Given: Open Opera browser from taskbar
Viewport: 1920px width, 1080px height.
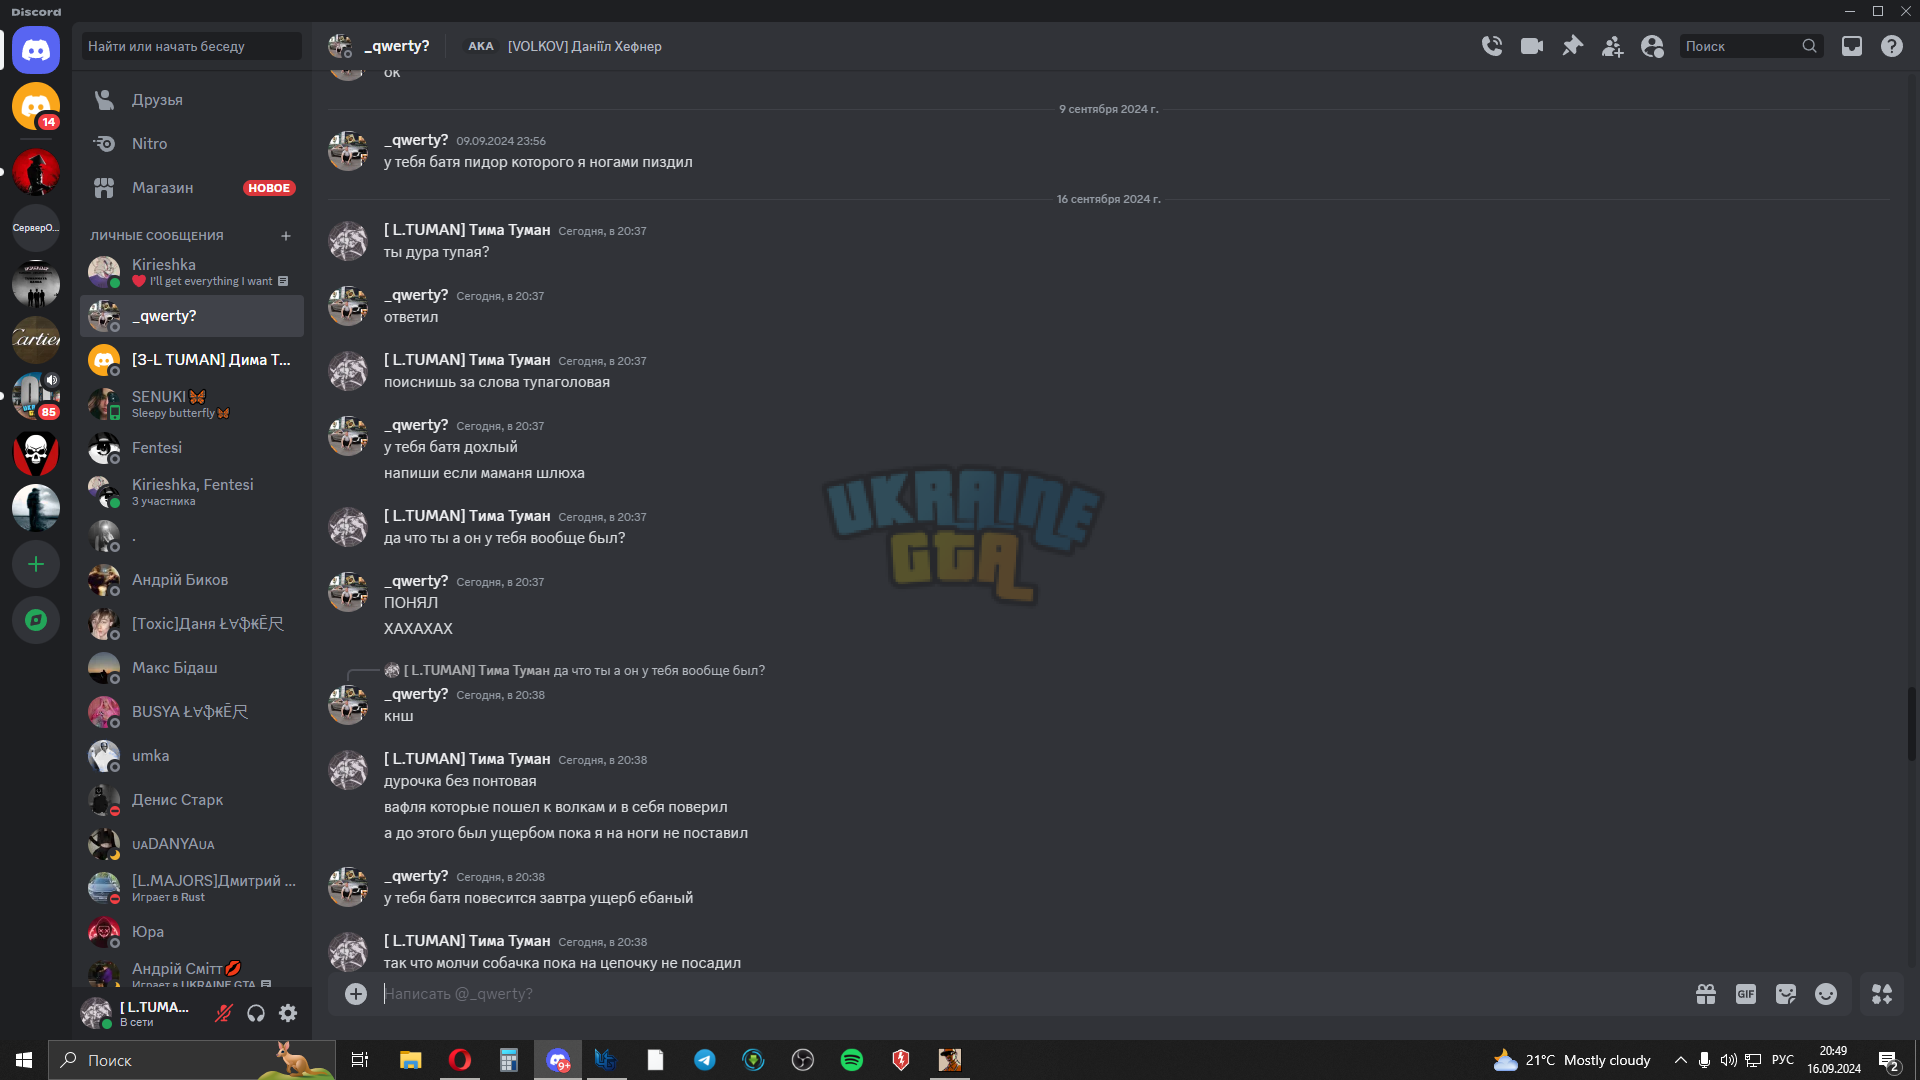Looking at the screenshot, I should click(460, 1060).
